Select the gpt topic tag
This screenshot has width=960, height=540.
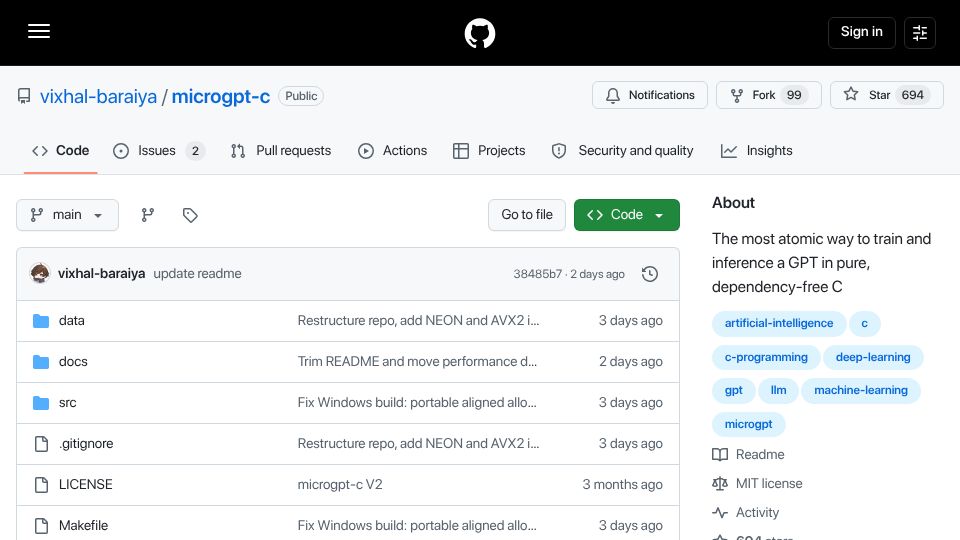733,391
